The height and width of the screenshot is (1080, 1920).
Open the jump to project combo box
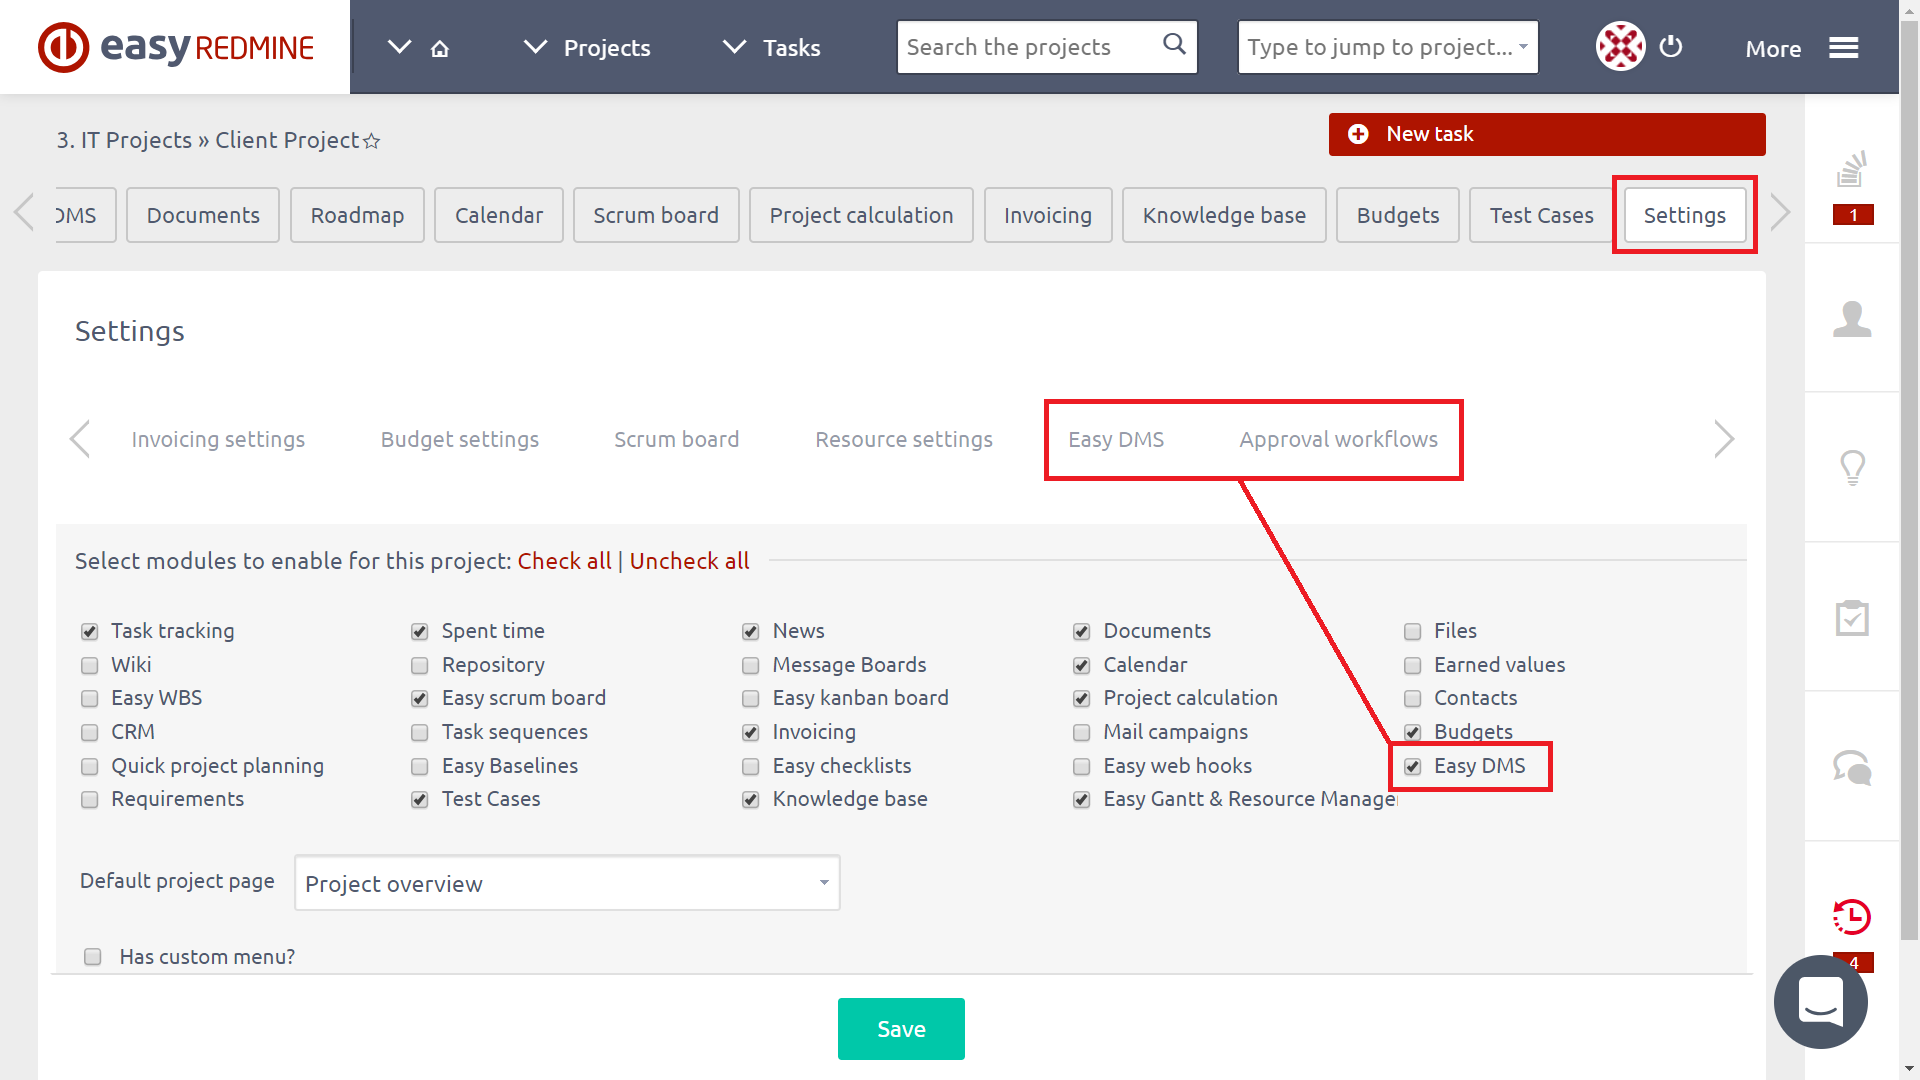(x=1388, y=47)
